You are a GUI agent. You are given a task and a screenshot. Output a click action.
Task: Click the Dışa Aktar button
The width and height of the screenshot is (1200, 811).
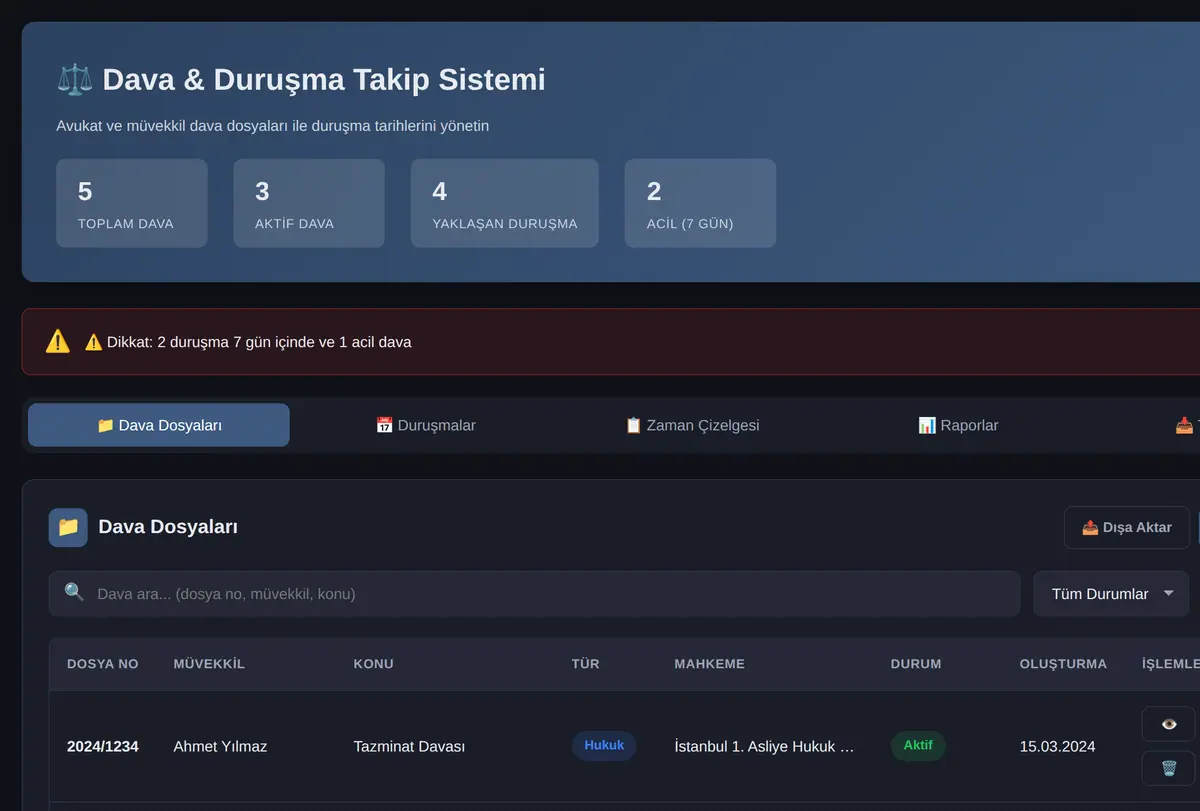1127,527
